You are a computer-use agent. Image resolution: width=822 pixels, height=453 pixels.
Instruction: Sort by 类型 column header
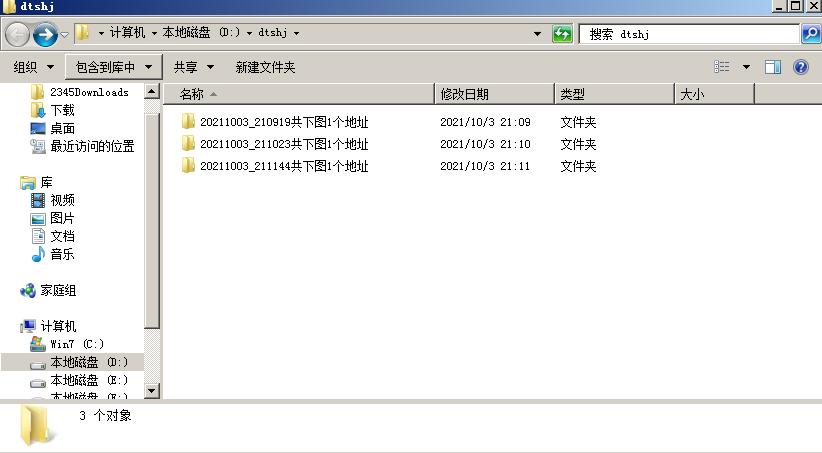click(x=614, y=94)
